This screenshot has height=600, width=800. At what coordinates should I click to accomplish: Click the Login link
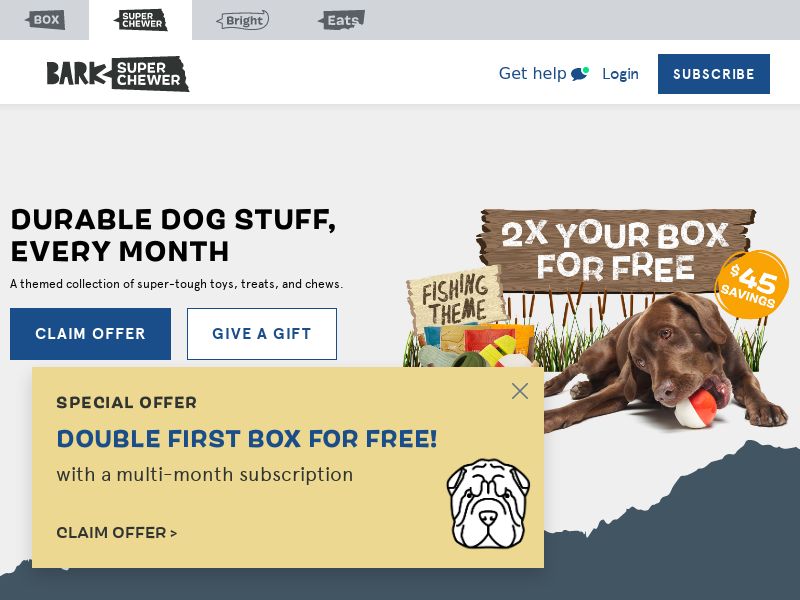tap(620, 73)
